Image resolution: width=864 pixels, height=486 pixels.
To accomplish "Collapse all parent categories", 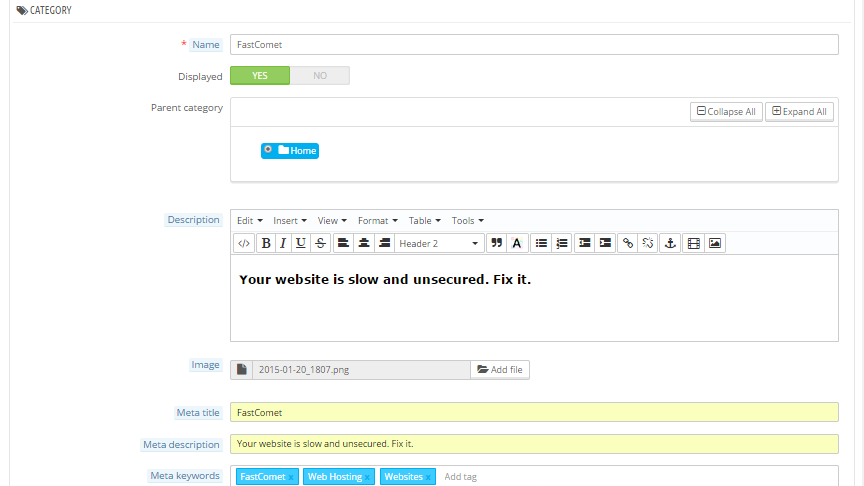I will [726, 112].
